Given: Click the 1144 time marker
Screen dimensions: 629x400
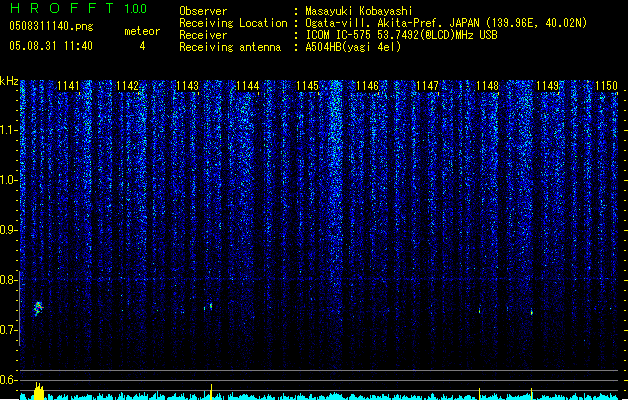Looking at the screenshot, I should pyautogui.click(x=248, y=86).
